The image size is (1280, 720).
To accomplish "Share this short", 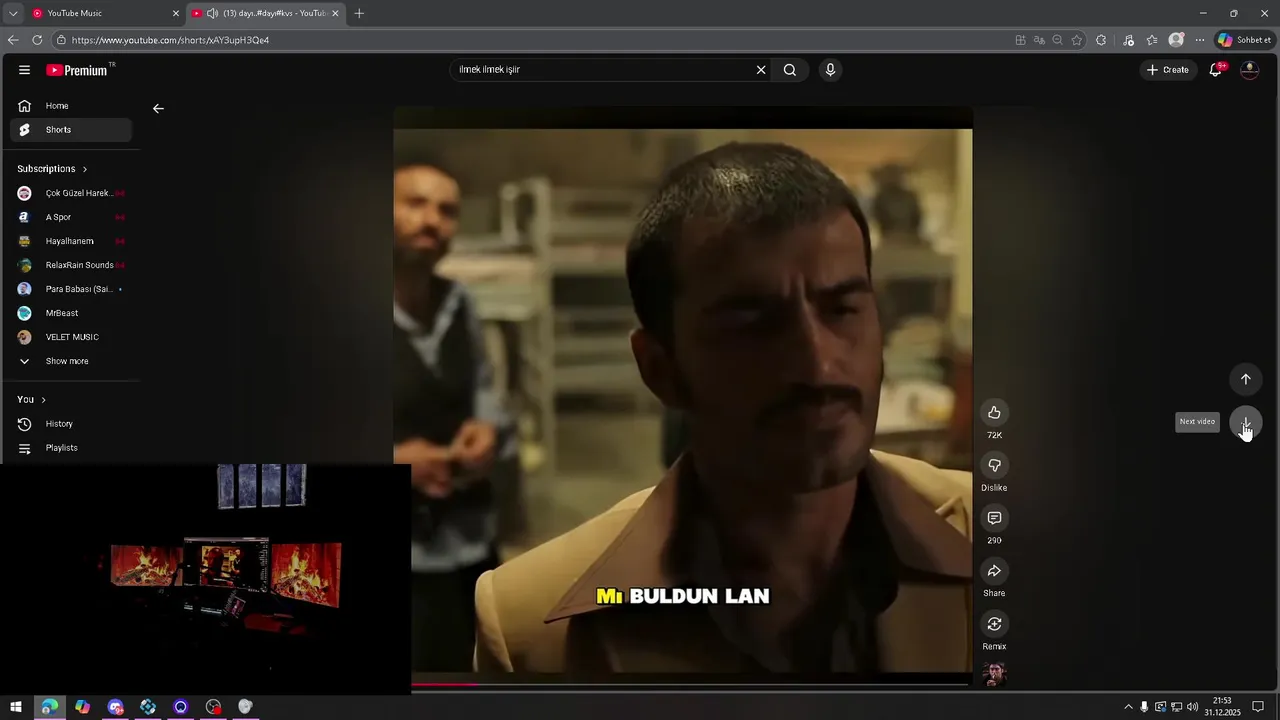I will [x=994, y=571].
